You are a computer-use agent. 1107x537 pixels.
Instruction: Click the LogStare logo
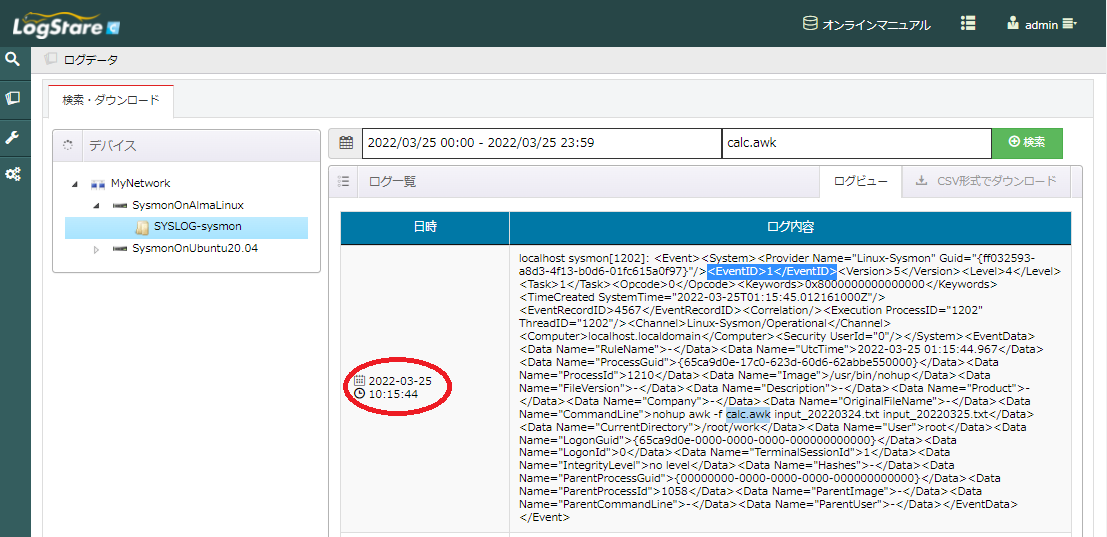(x=66, y=25)
